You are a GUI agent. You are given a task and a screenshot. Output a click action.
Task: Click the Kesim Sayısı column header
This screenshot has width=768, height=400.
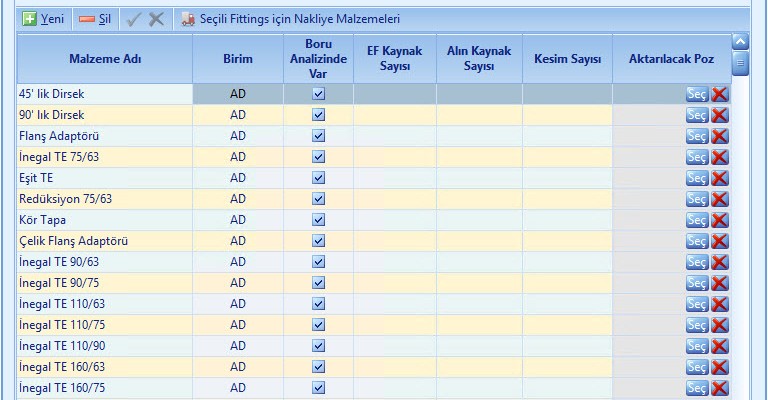566,59
